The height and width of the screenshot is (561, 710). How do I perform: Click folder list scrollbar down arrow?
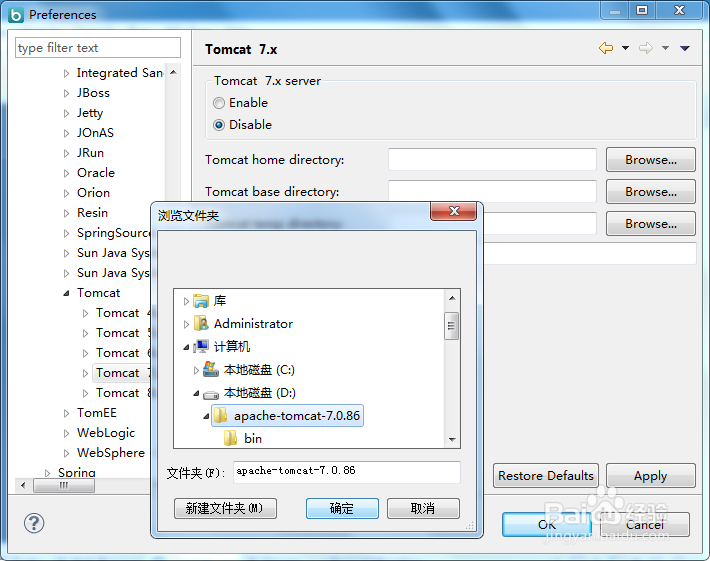pos(452,440)
